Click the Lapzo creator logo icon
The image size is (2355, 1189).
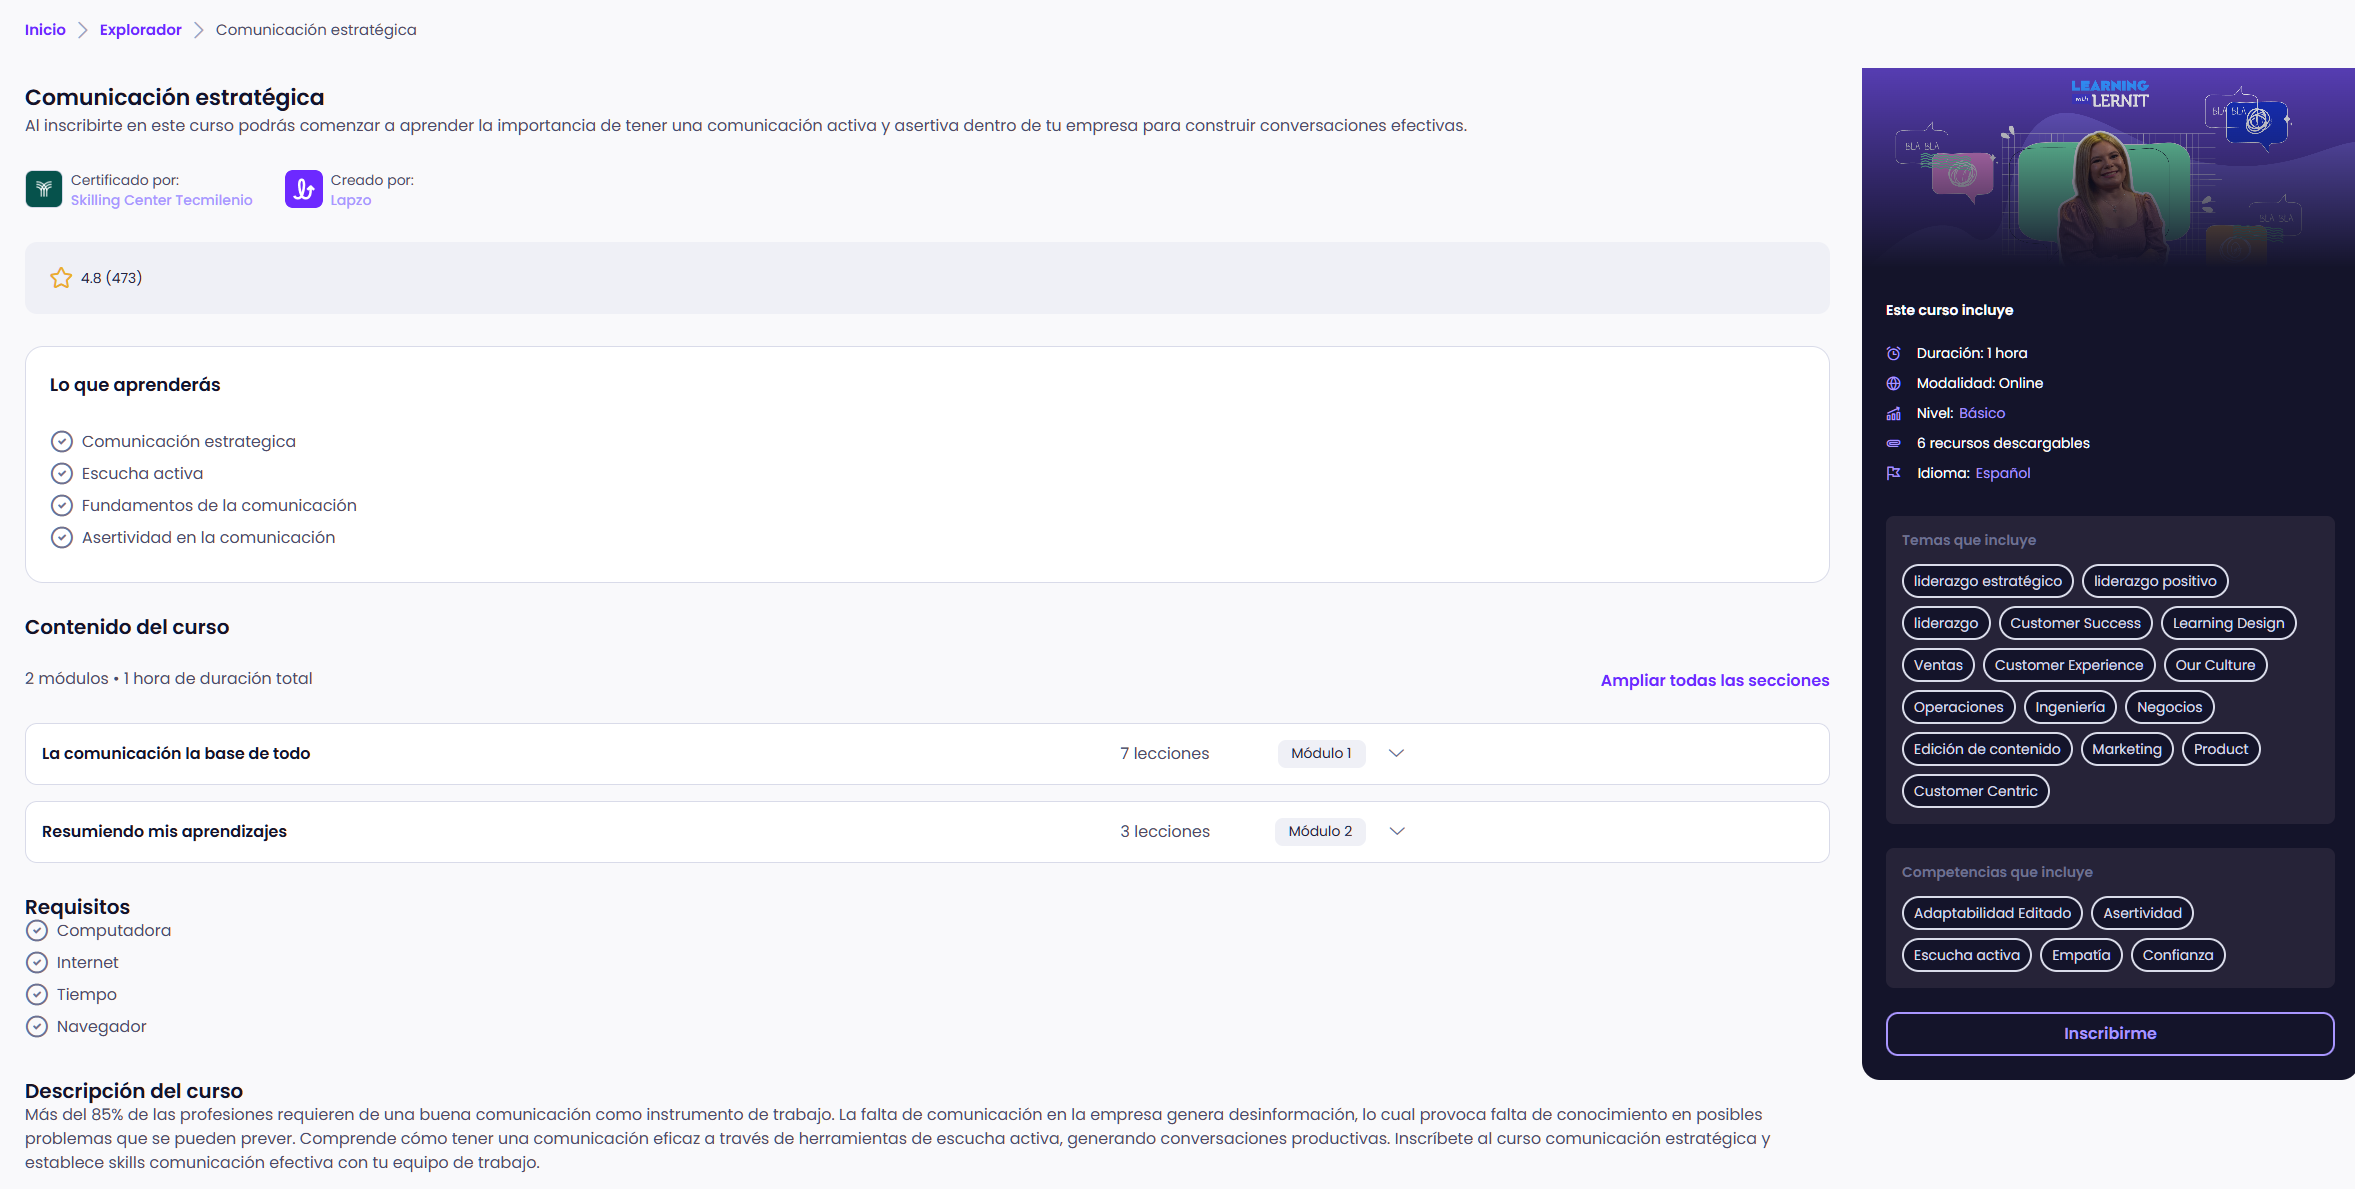point(303,189)
